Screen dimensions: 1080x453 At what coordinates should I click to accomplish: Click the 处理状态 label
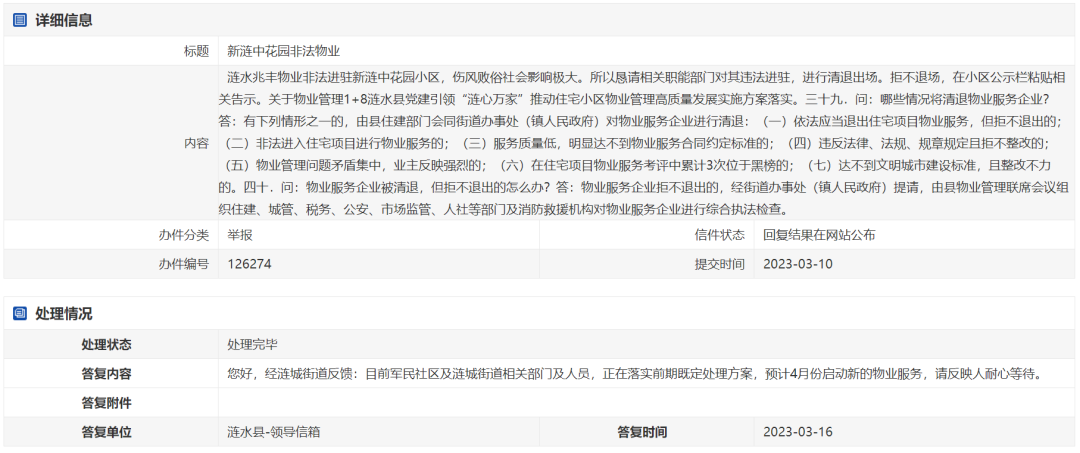click(106, 345)
